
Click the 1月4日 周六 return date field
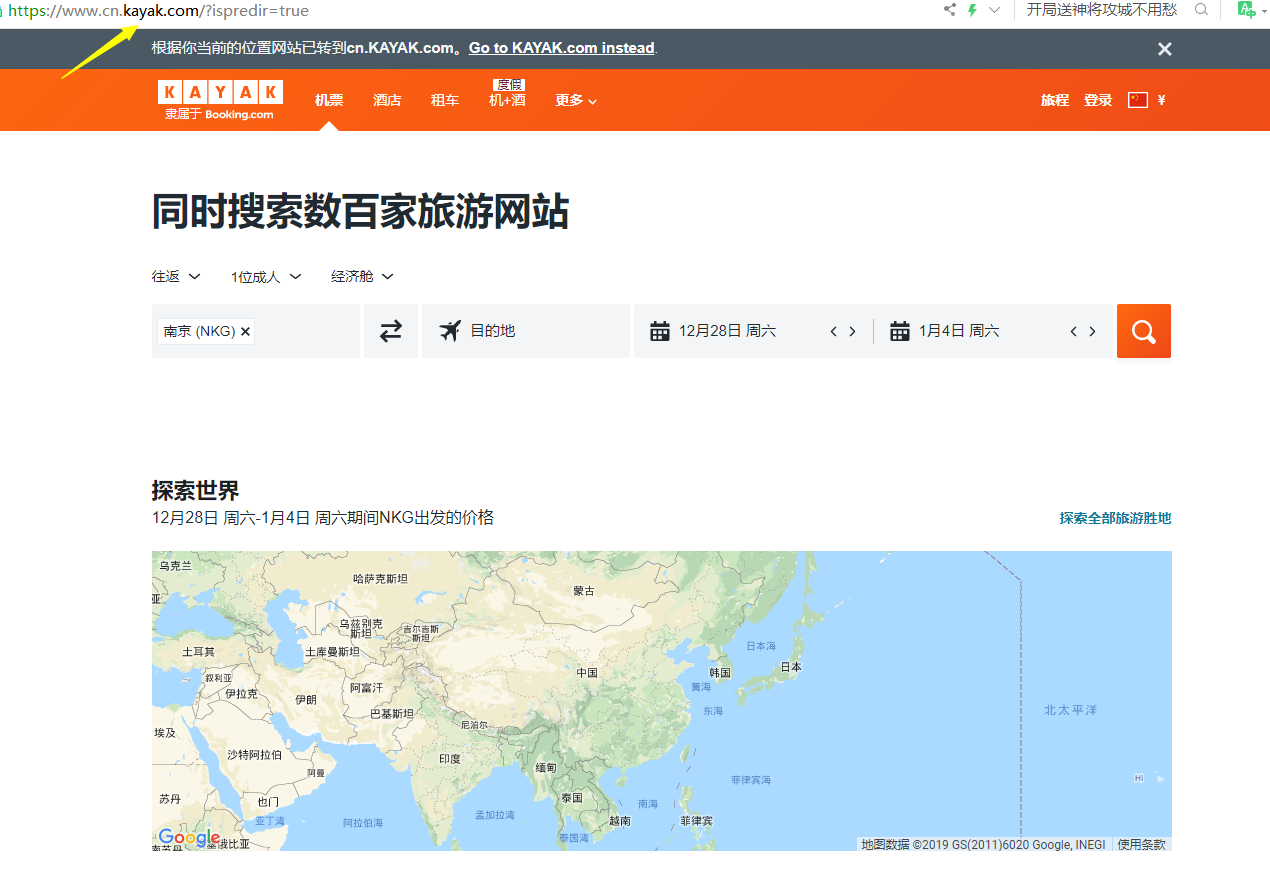(959, 331)
